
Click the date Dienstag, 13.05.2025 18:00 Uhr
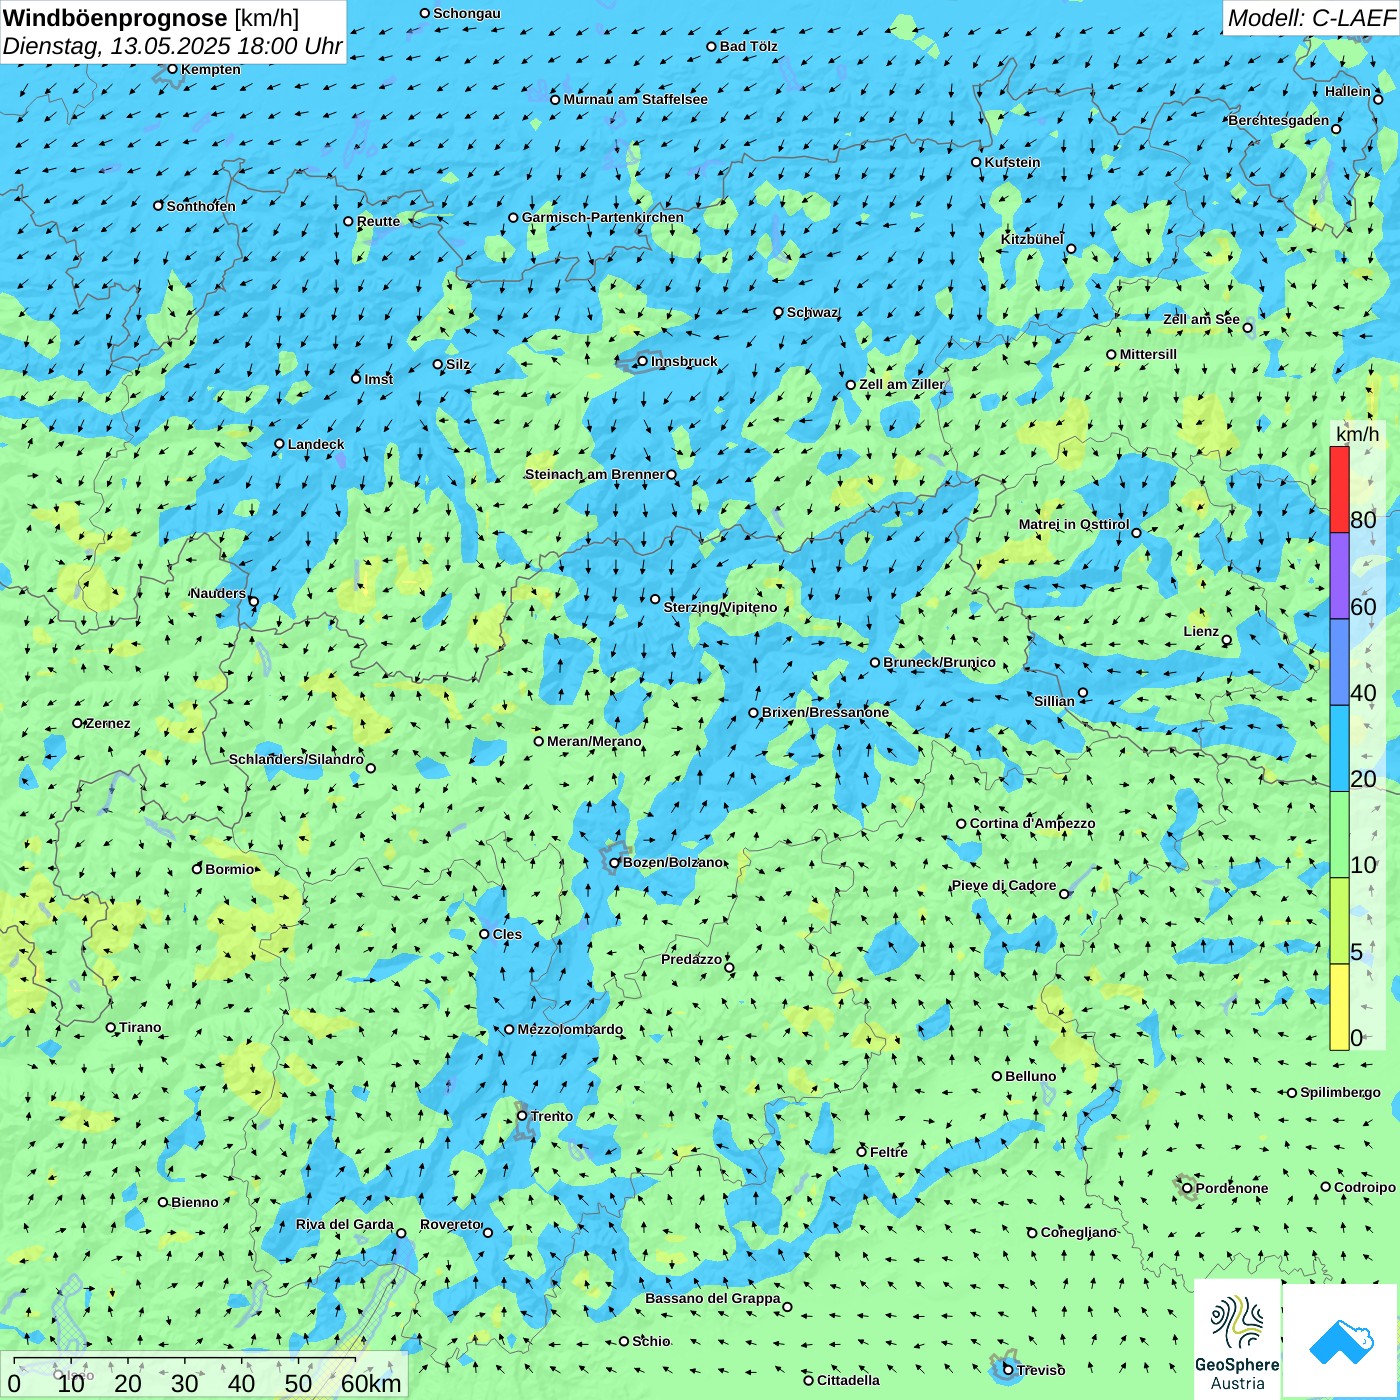(x=172, y=46)
